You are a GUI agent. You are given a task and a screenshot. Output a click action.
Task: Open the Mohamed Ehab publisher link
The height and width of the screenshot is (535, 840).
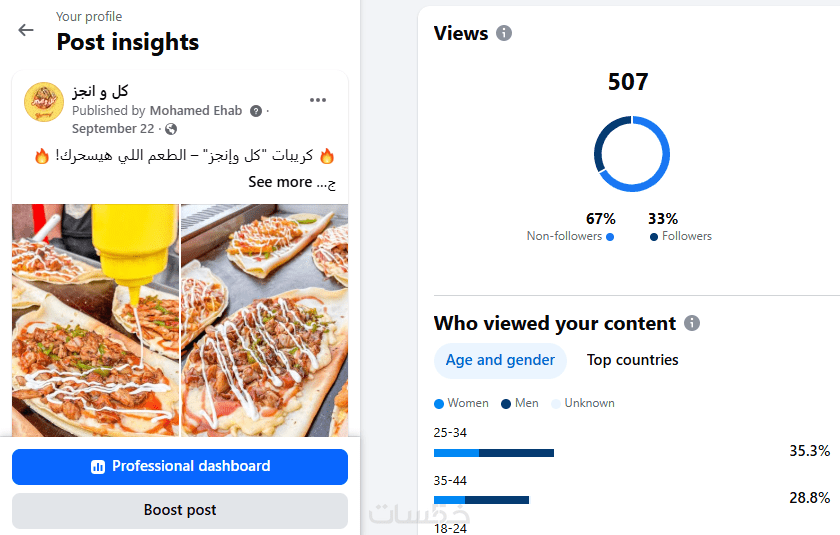(196, 111)
